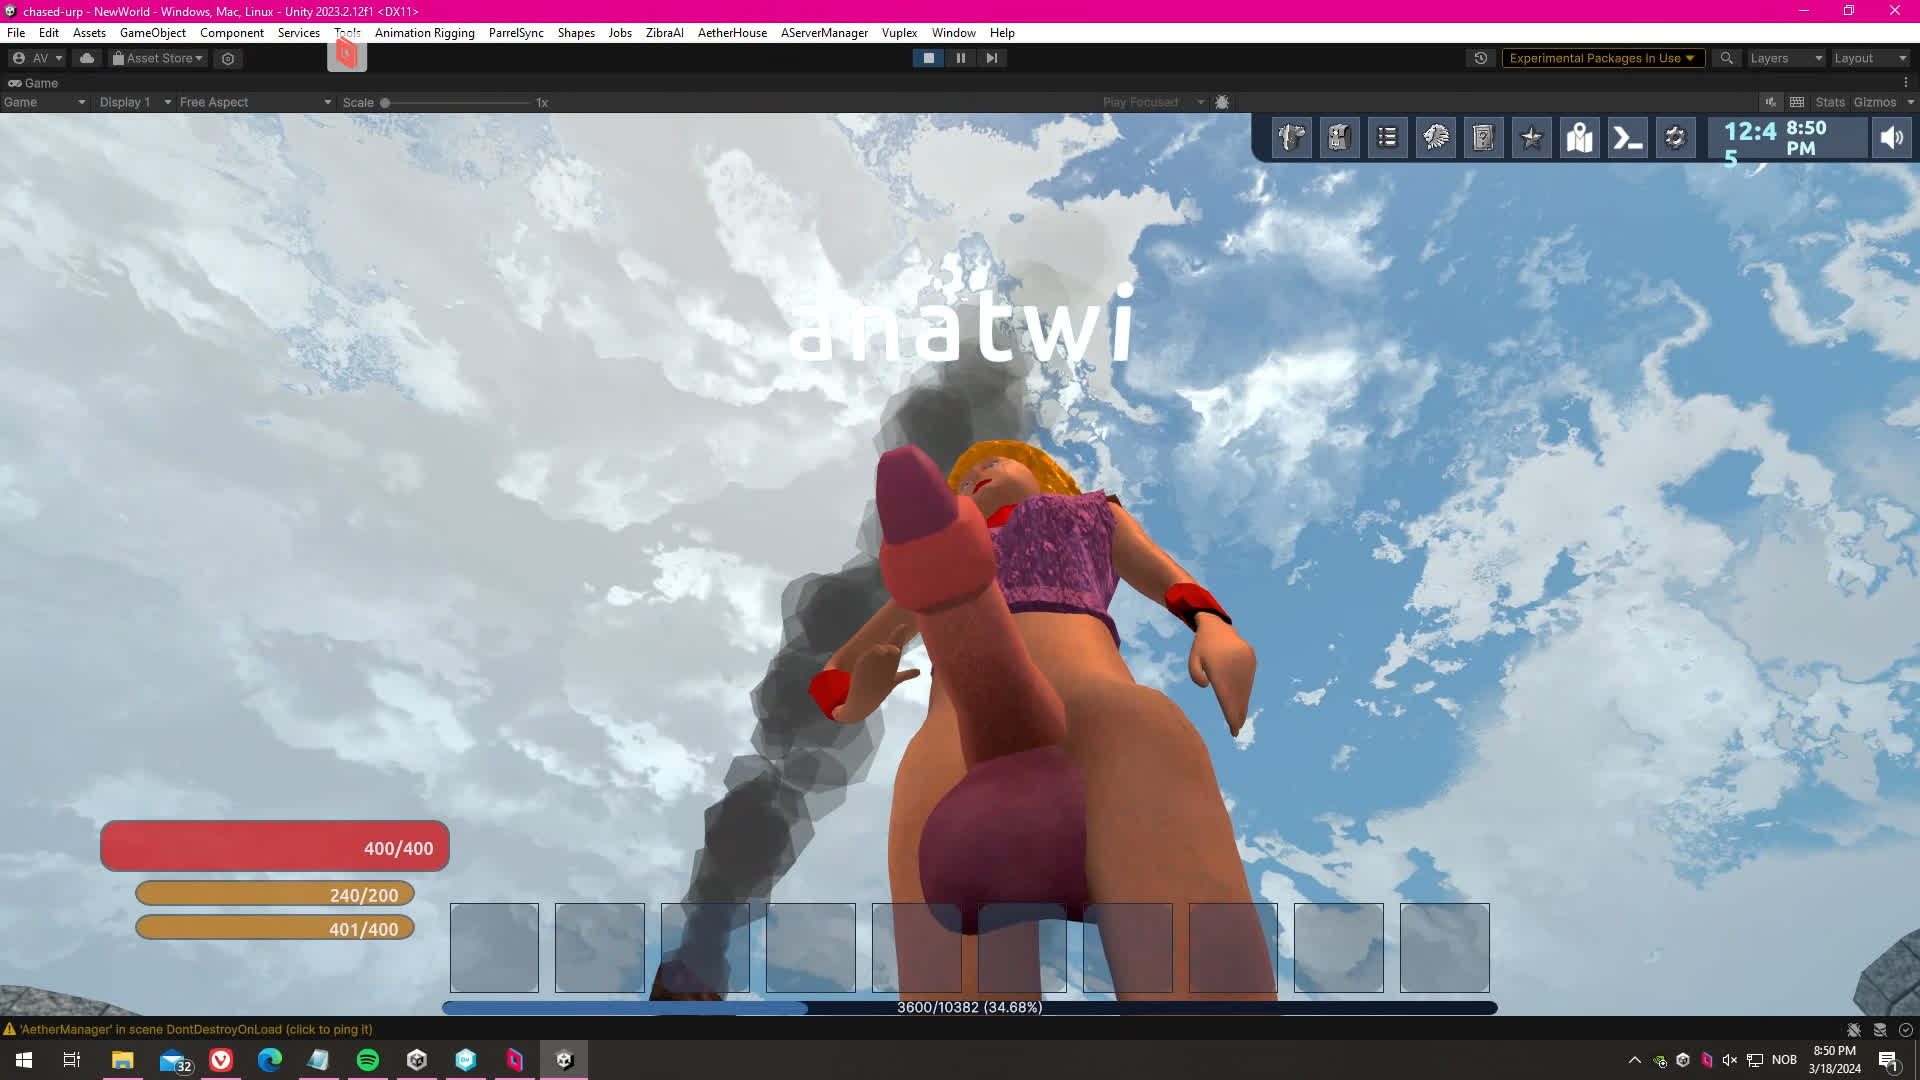The height and width of the screenshot is (1080, 1920).
Task: Open the Free Aspect dropdown
Action: 255,102
